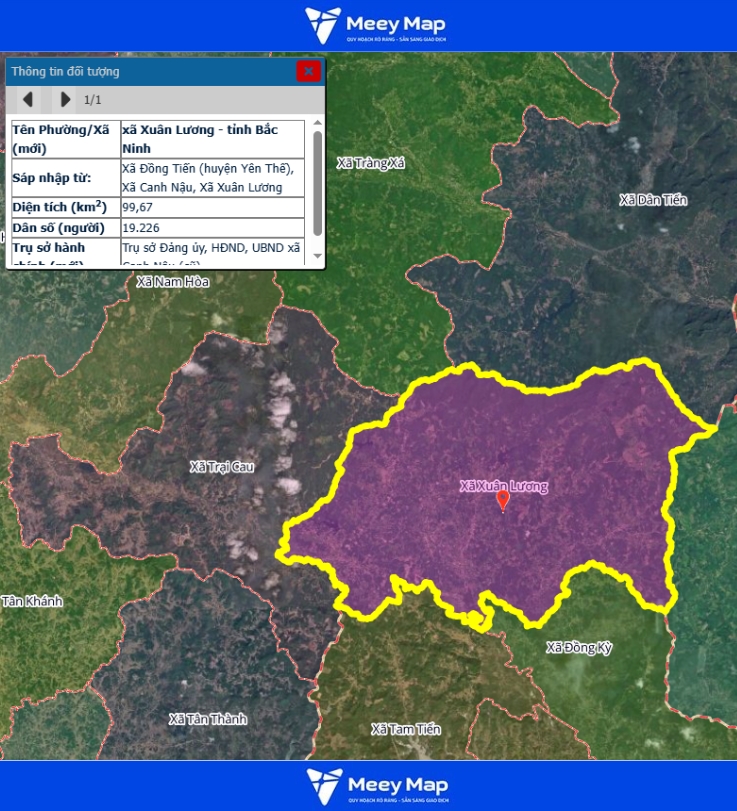Click the Meey Map logo in footer
The image size is (737, 811).
tap(377, 786)
